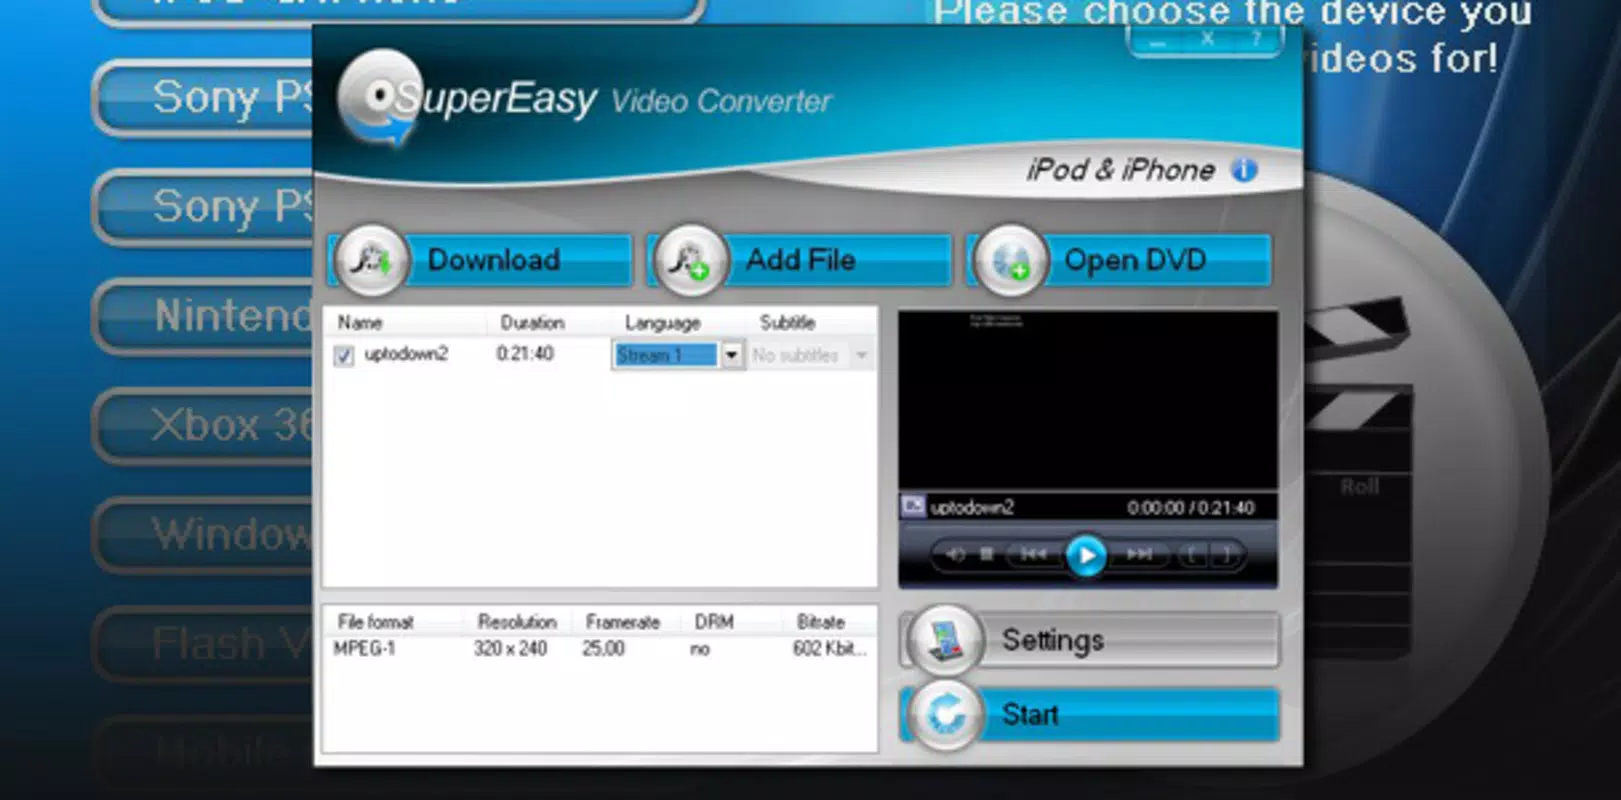1621x800 pixels.
Task: Click the iPod & iPhone device label
Action: click(x=1120, y=170)
